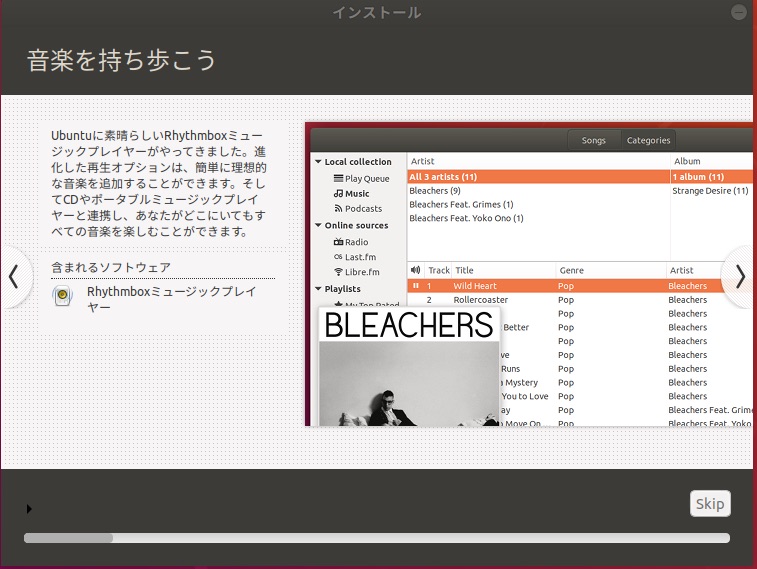Click the 音楽を持ち歩こう slide title
Image resolution: width=757 pixels, height=569 pixels.
121,61
